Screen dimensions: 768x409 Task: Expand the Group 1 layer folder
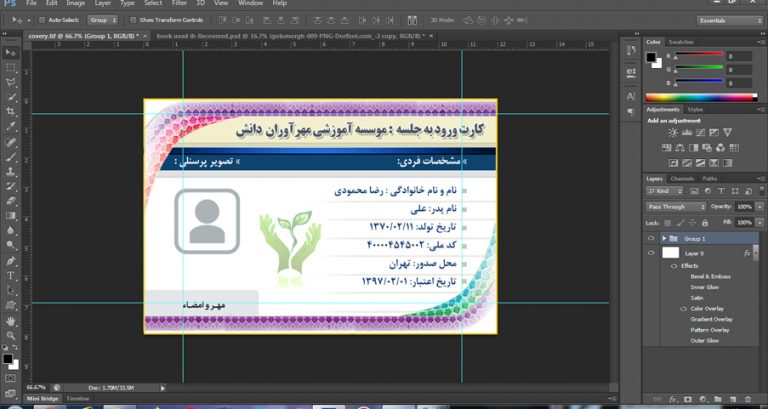point(664,238)
